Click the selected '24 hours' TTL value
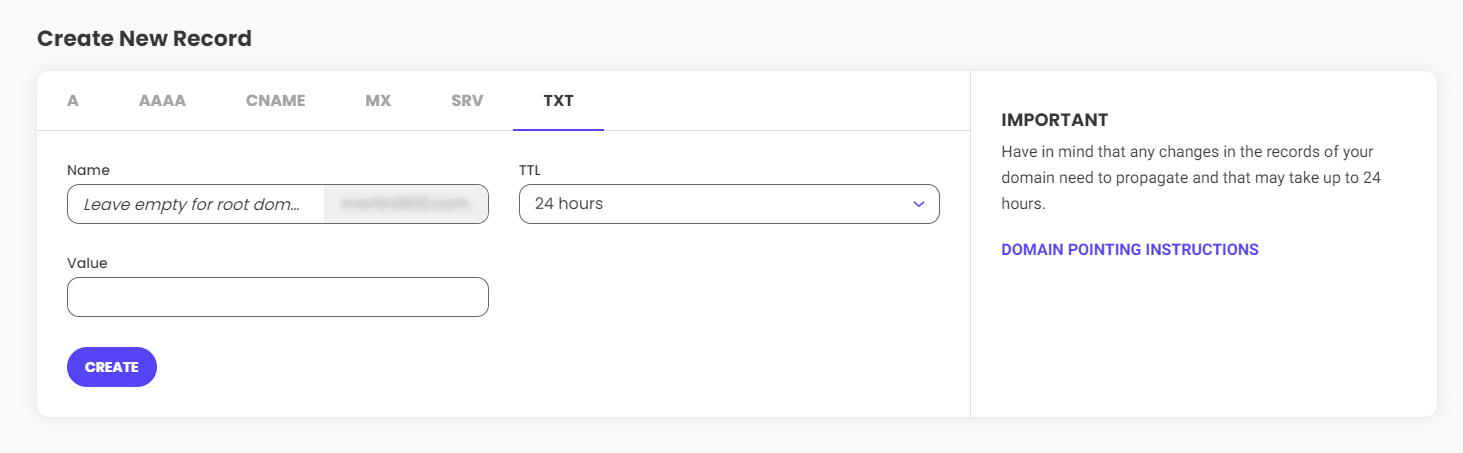Viewport: 1463px width, 453px height. pyautogui.click(x=569, y=204)
